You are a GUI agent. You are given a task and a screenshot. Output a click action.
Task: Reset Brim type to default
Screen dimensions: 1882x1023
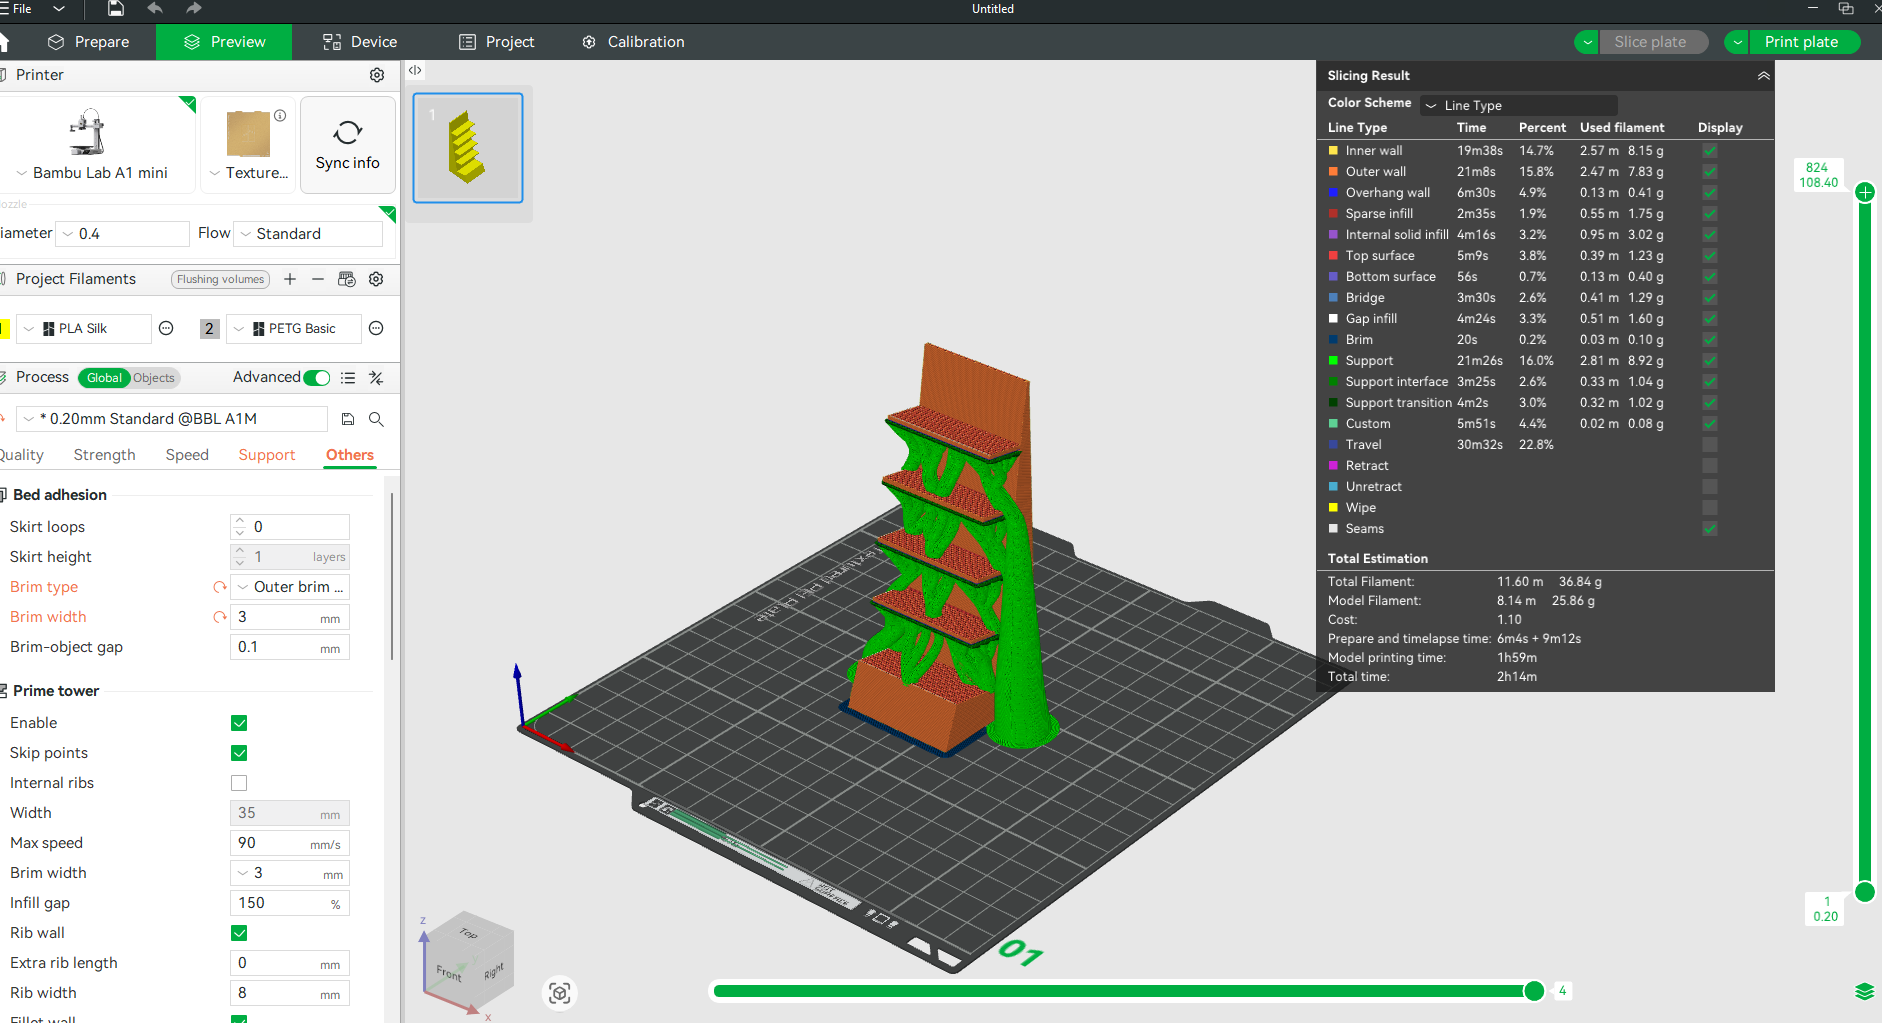point(220,587)
